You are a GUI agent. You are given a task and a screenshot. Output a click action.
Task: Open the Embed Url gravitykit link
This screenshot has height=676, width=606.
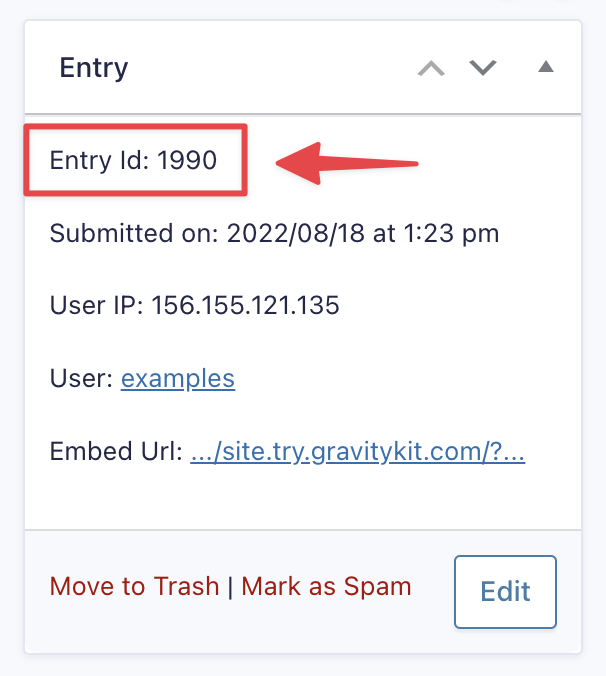coord(357,452)
